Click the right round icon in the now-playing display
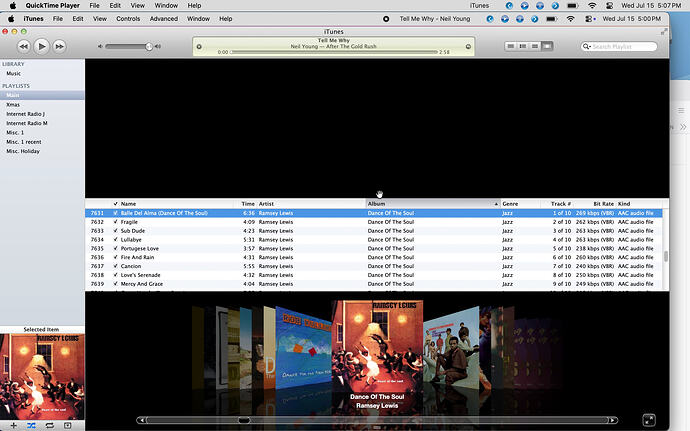690x431 pixels. point(468,47)
